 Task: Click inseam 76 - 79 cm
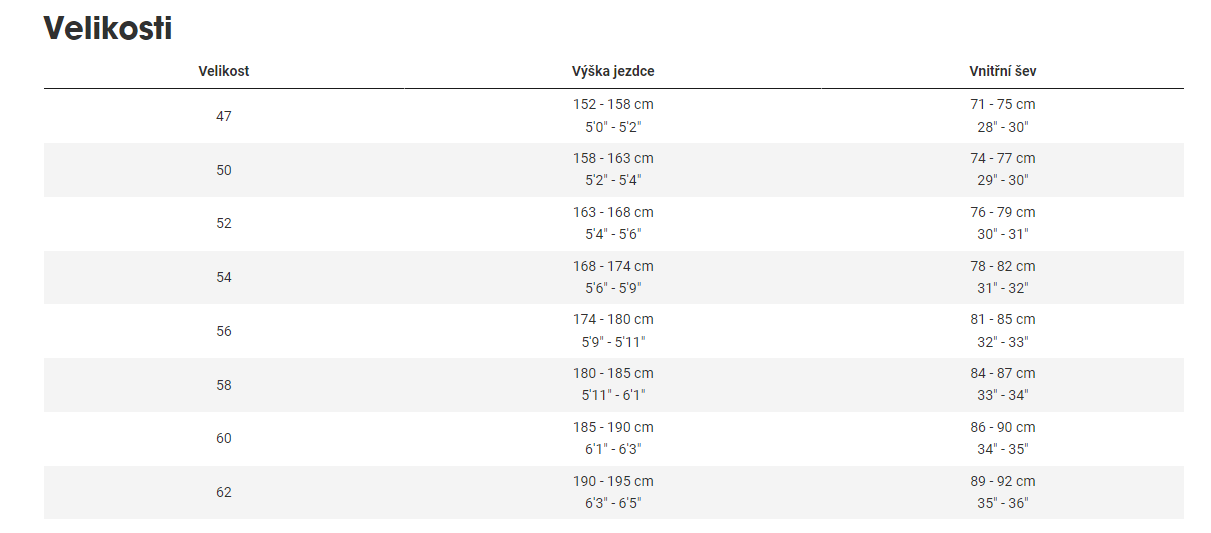pyautogui.click(x=1002, y=212)
